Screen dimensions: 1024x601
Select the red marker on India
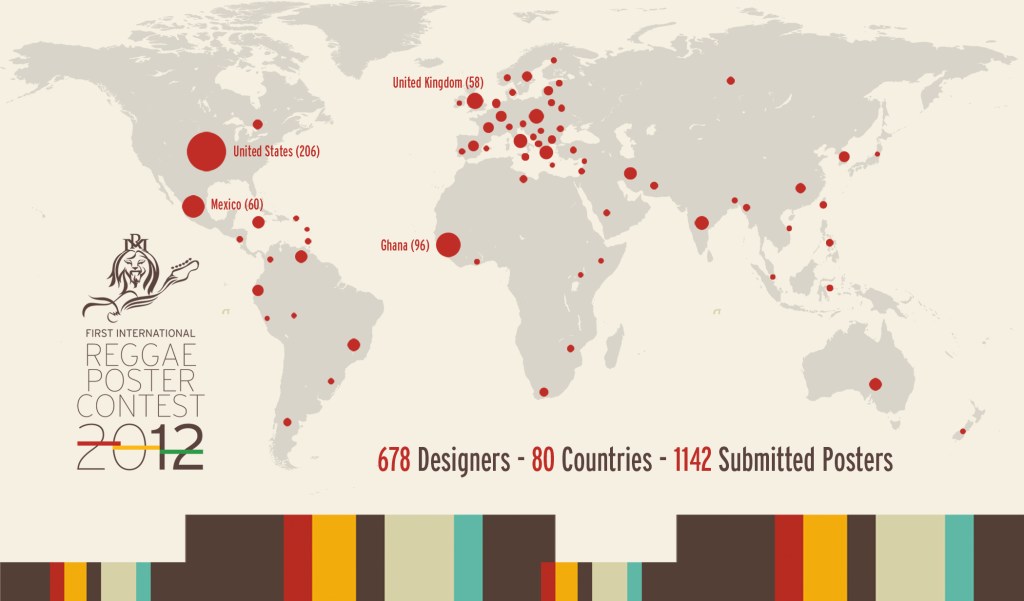click(x=702, y=223)
